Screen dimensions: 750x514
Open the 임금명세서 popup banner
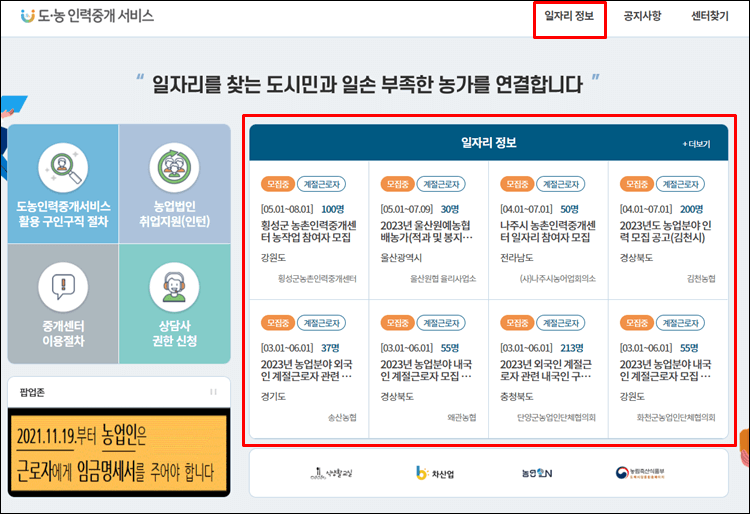[x=119, y=452]
